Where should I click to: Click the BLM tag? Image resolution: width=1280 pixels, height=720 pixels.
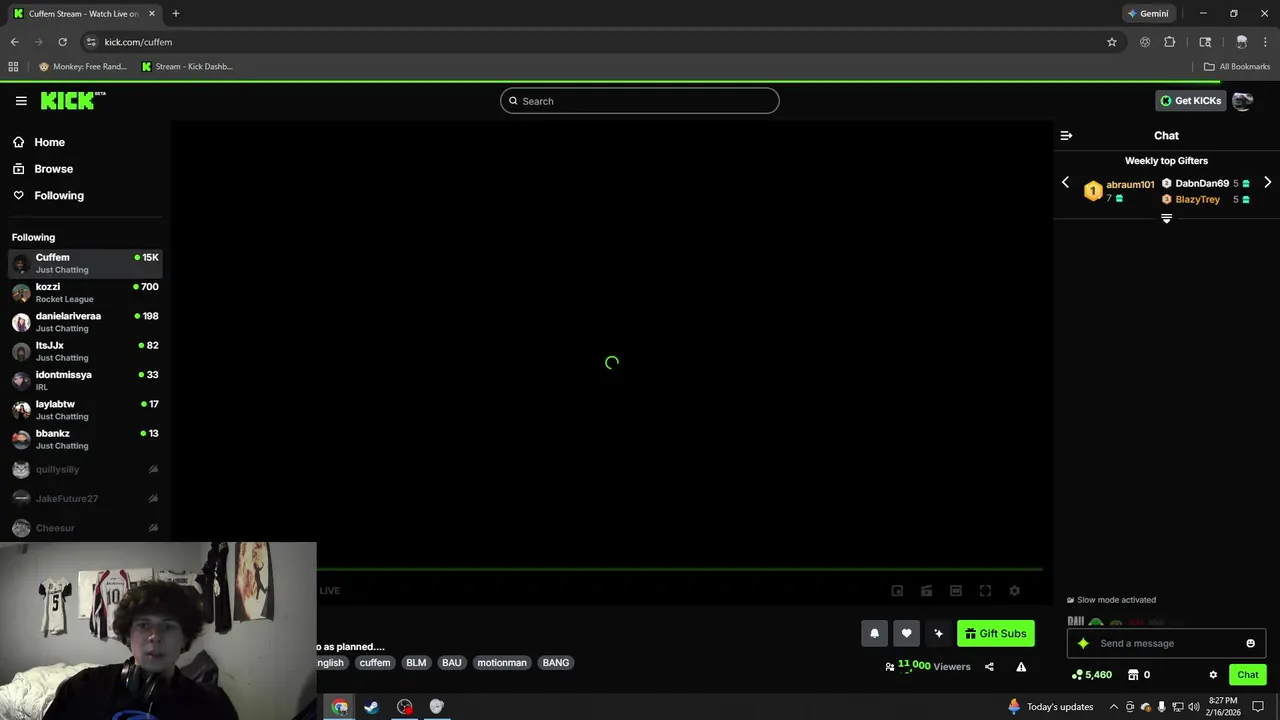point(416,663)
